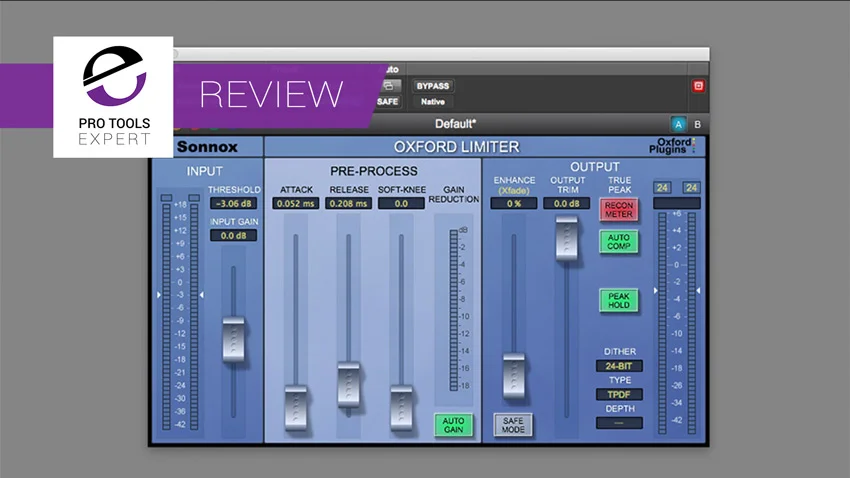
Task: Click the compare icon beside BYPASS
Action: coord(389,86)
